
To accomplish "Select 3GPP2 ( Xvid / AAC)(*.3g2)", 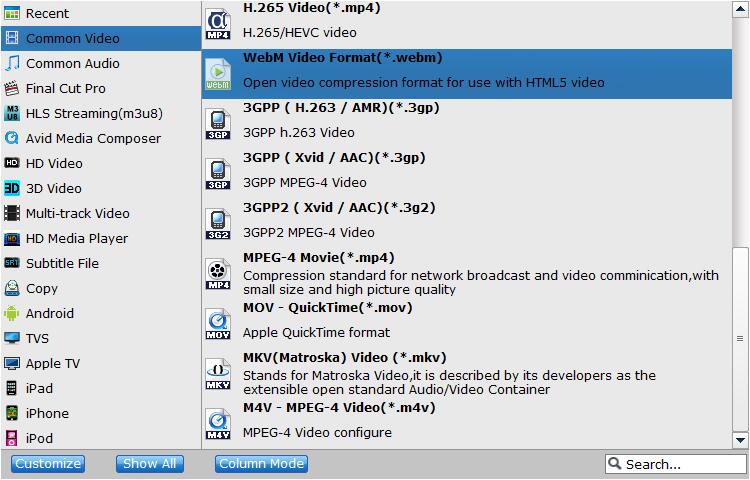I will (x=467, y=224).
